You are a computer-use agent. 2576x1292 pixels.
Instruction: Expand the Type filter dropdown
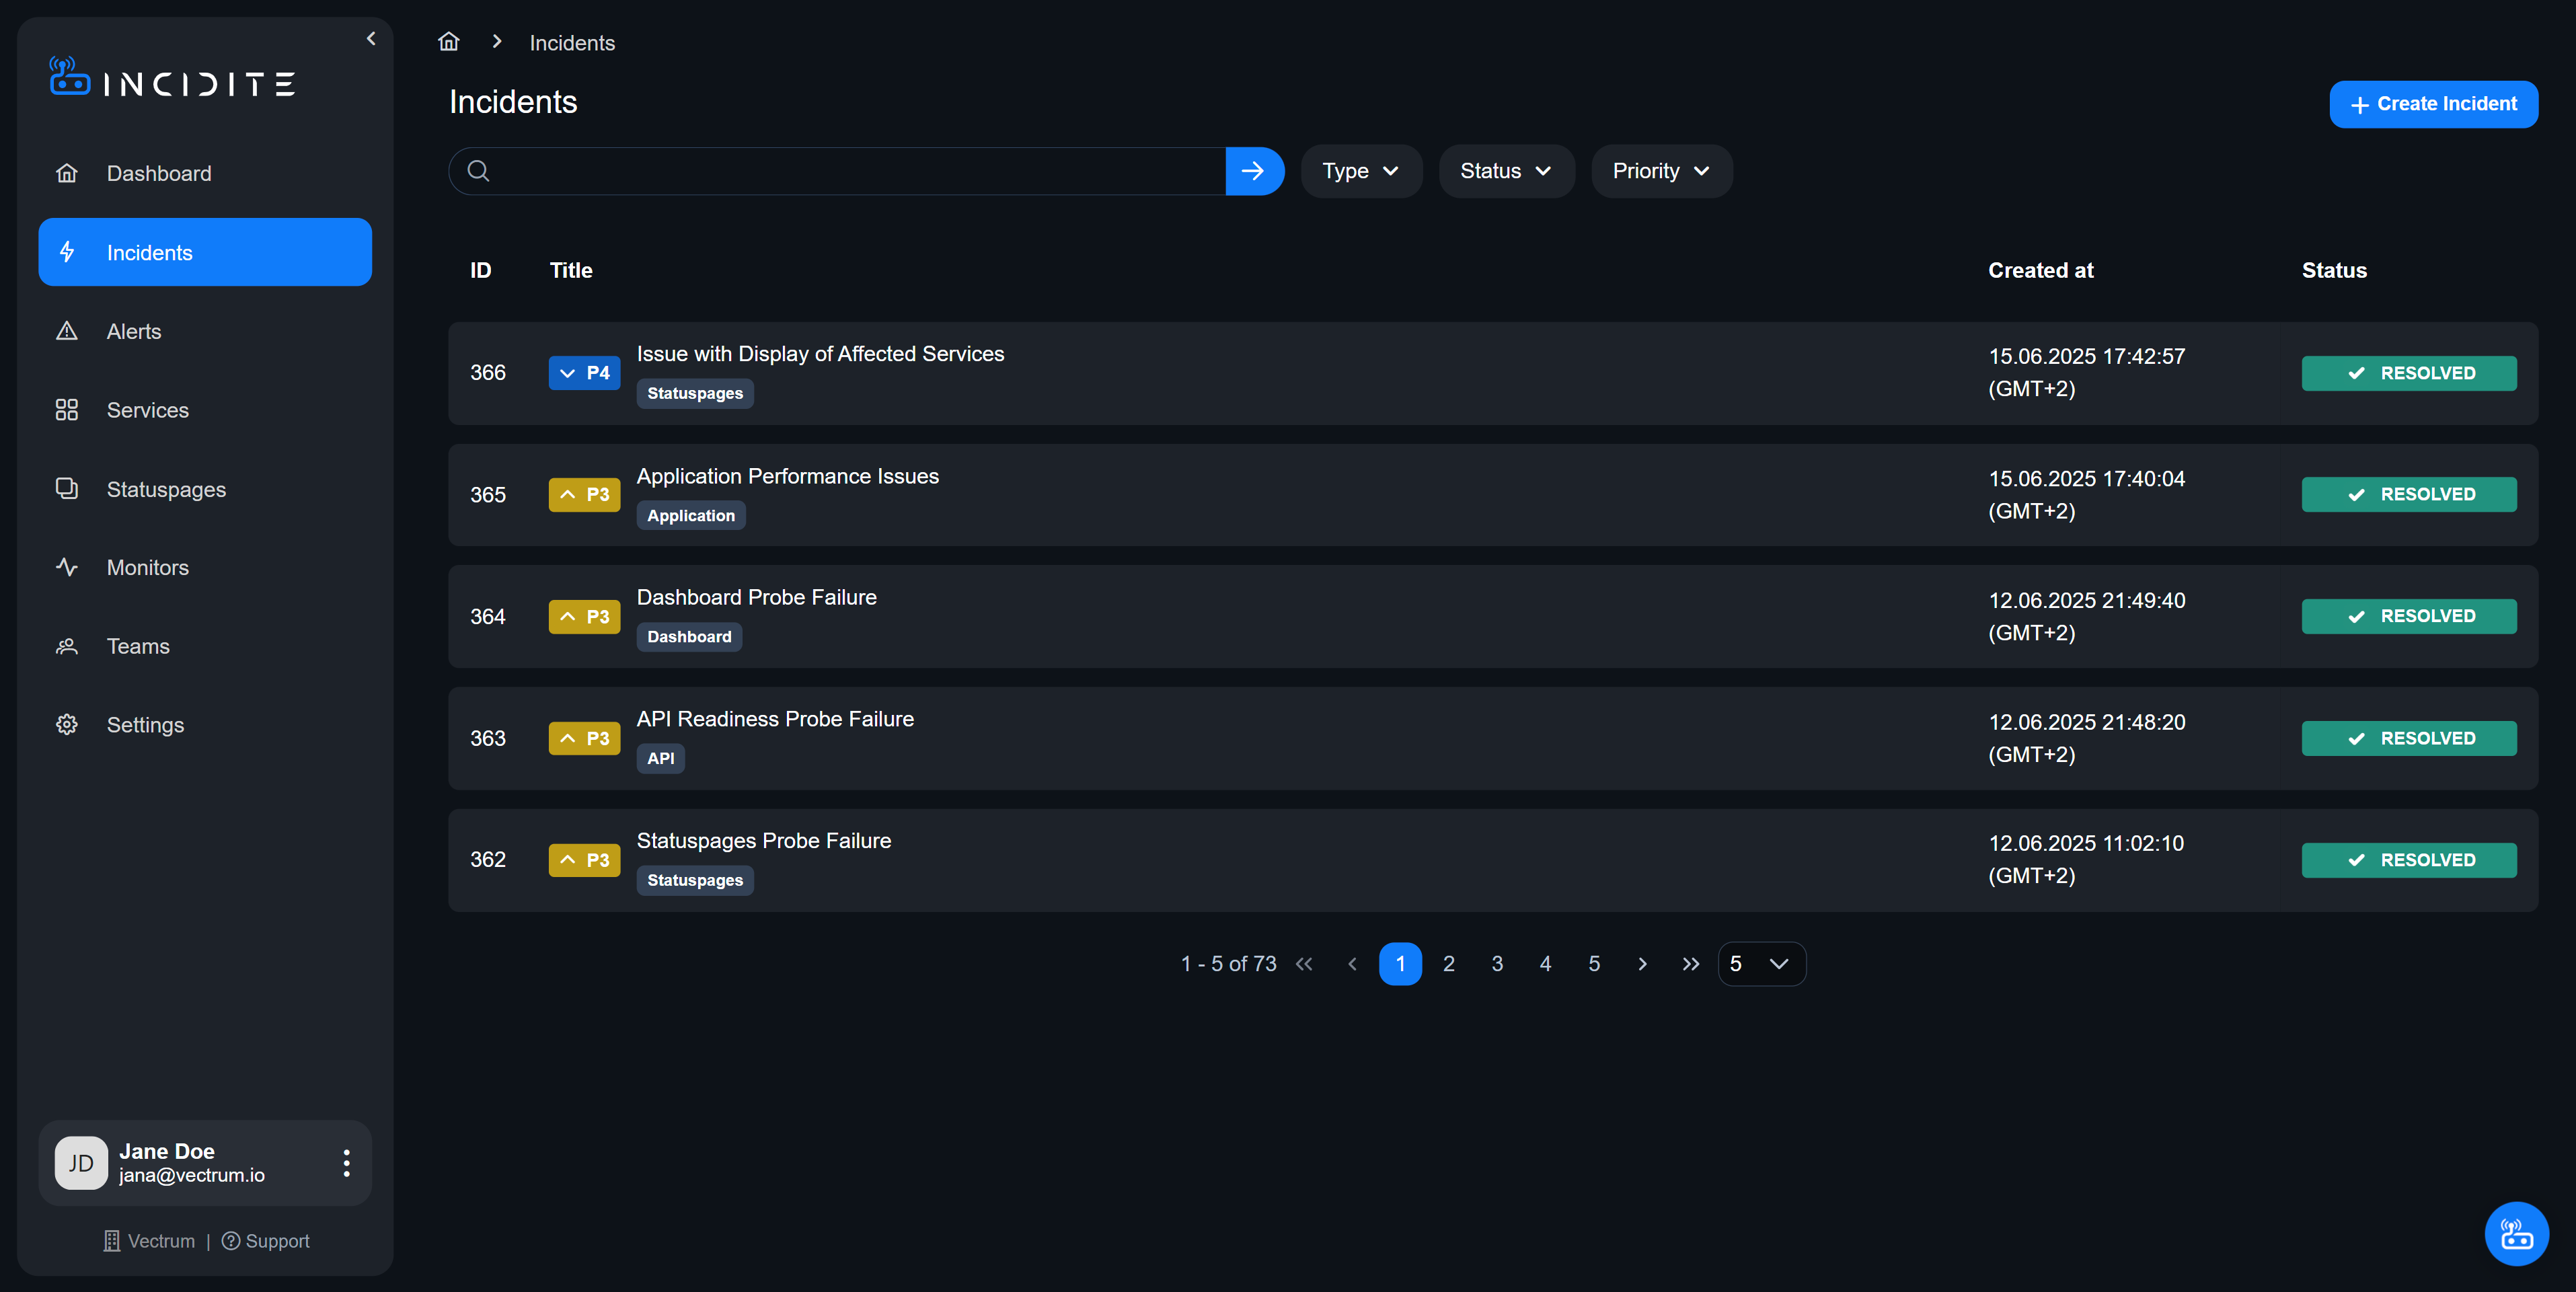coord(1360,171)
